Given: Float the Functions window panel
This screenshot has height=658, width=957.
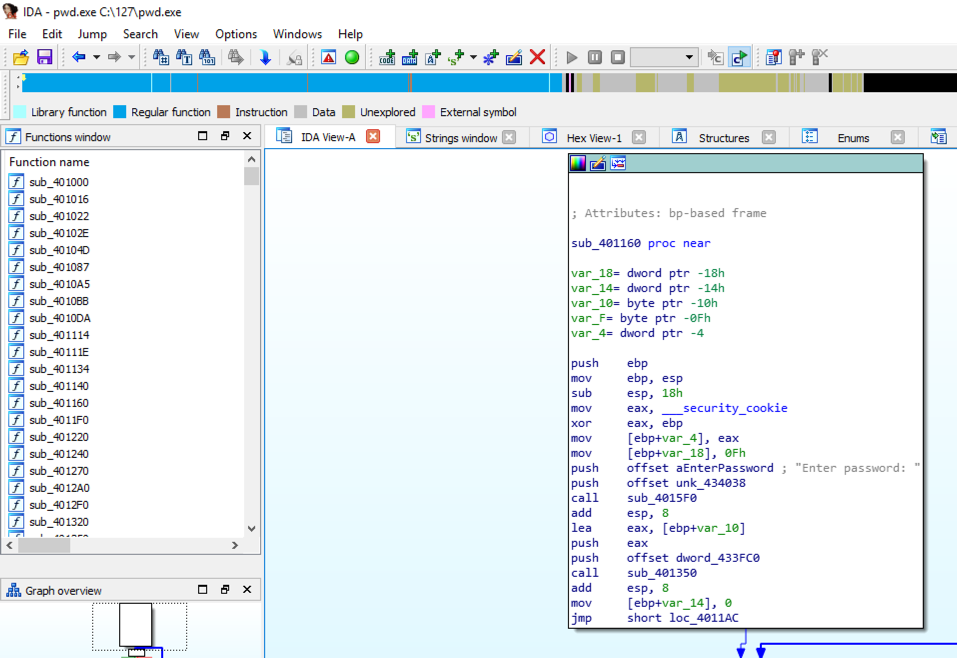Looking at the screenshot, I should [x=225, y=136].
